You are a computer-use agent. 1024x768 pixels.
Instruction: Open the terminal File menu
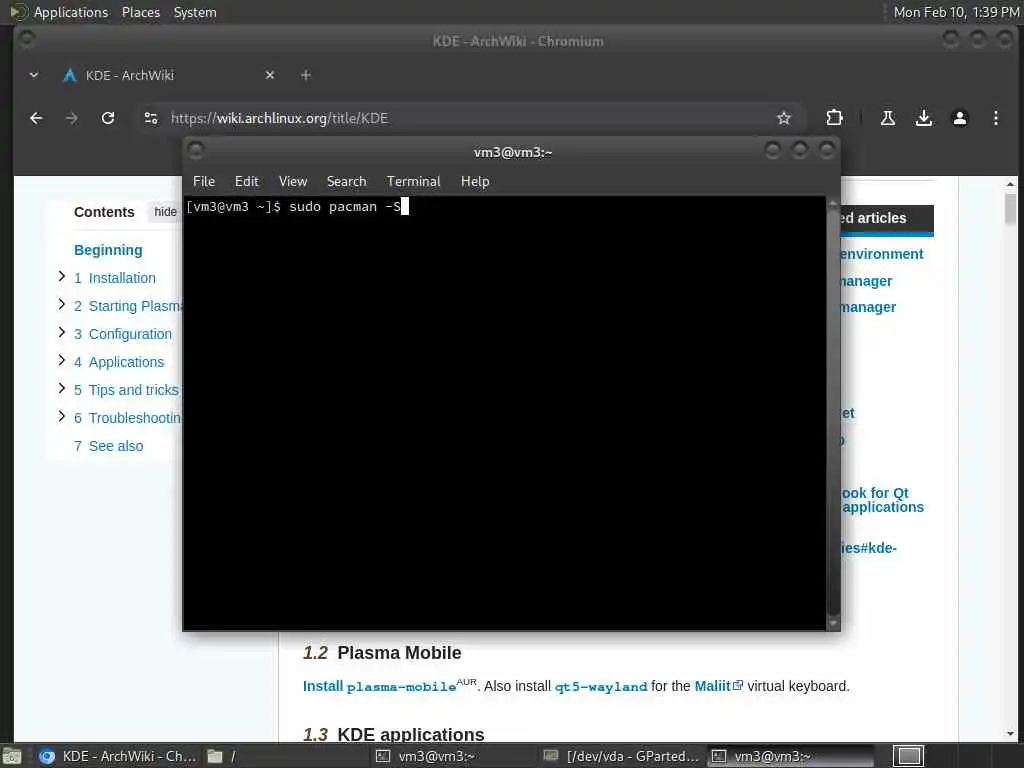pyautogui.click(x=204, y=182)
